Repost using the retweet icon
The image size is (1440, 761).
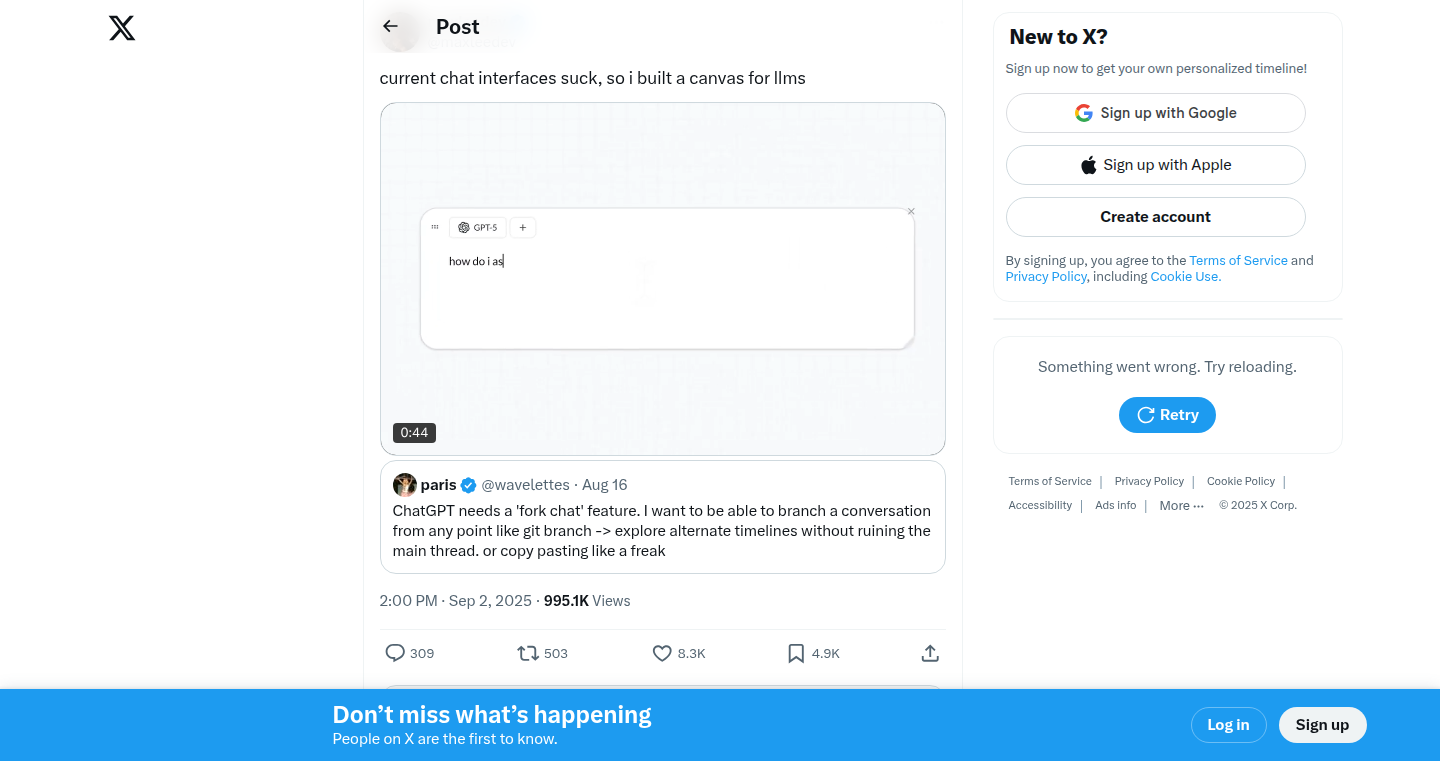click(528, 653)
